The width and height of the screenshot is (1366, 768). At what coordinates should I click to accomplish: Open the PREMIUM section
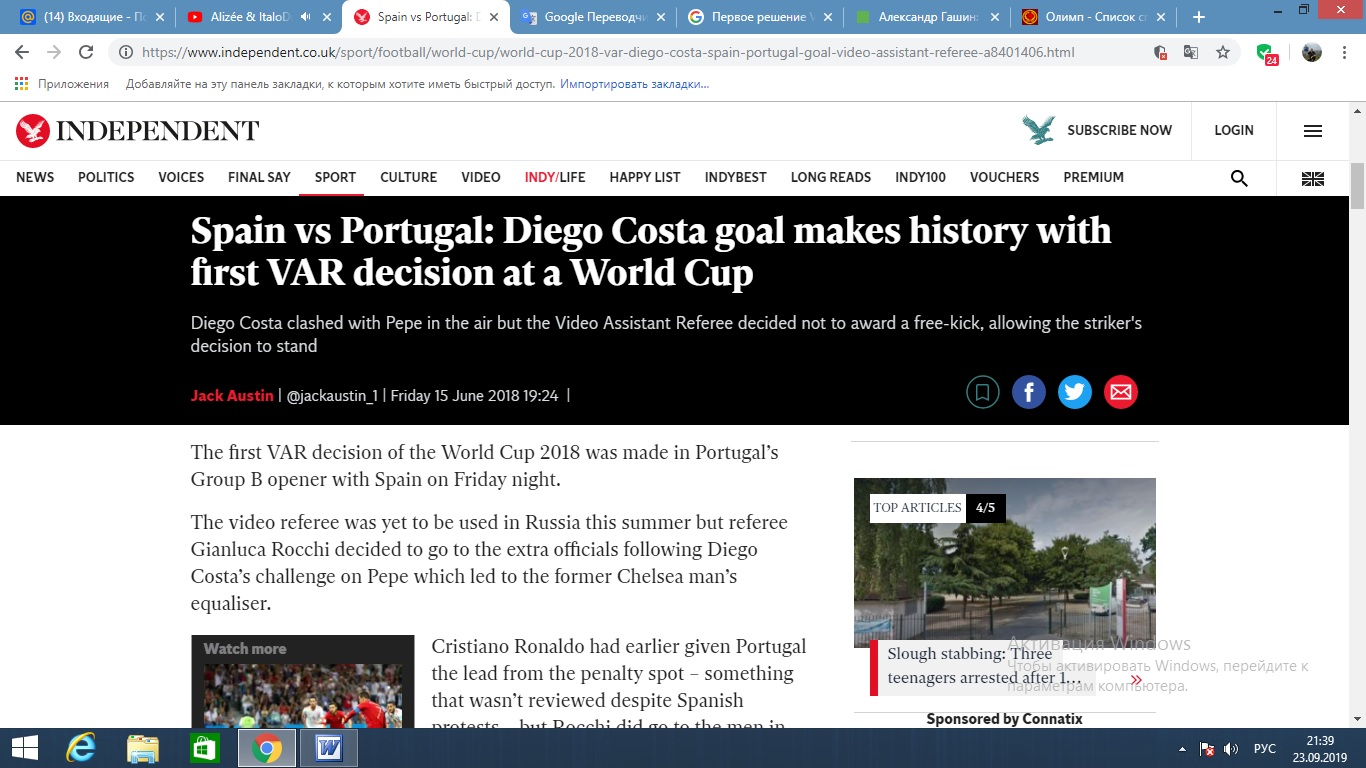point(1093,177)
